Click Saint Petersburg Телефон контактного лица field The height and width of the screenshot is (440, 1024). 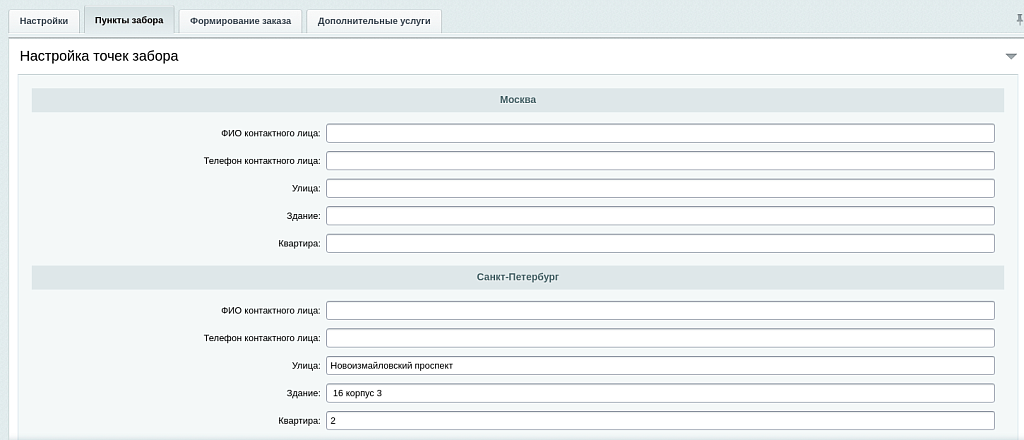(660, 338)
